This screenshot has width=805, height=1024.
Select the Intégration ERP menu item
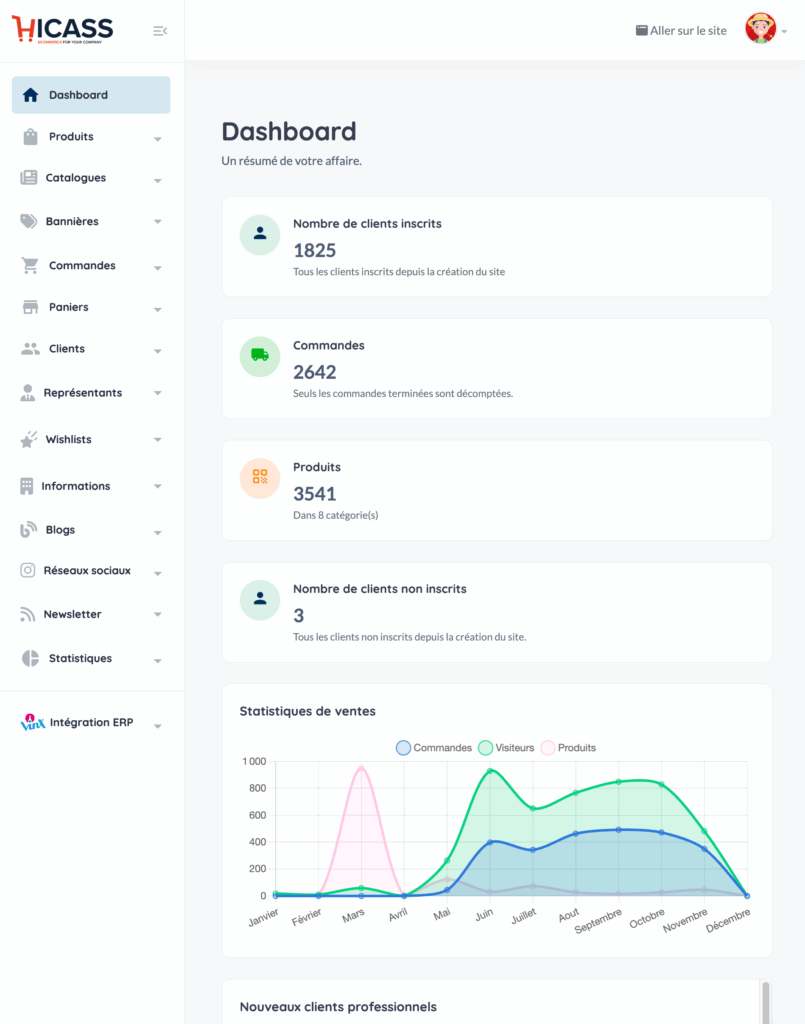click(x=90, y=722)
